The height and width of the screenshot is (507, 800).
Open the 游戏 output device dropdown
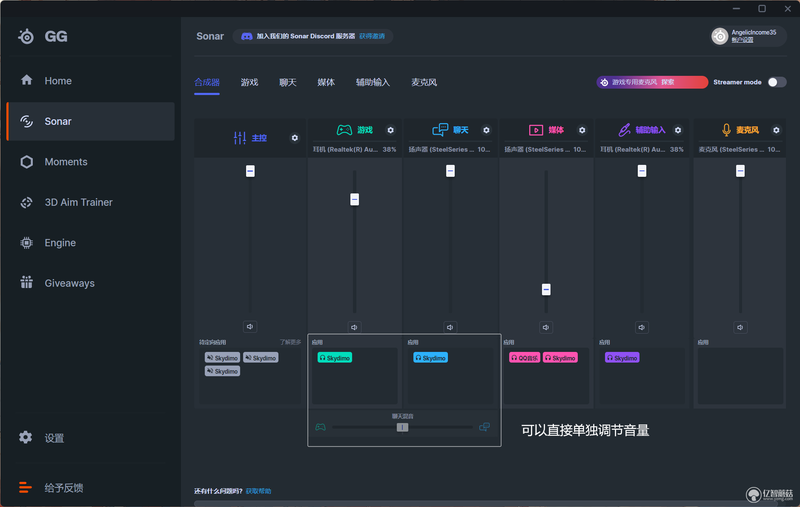coord(354,149)
